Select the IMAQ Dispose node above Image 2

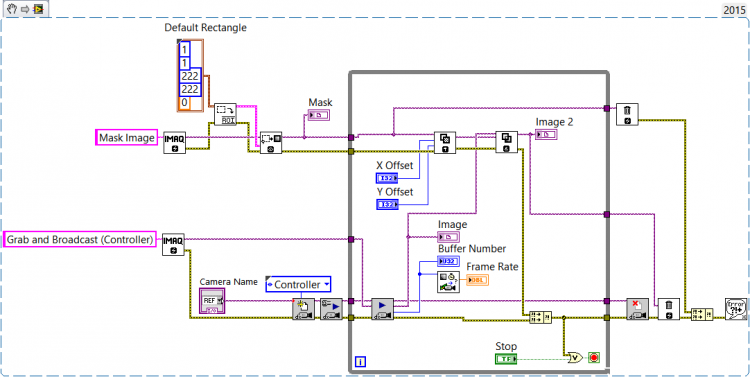[x=627, y=114]
